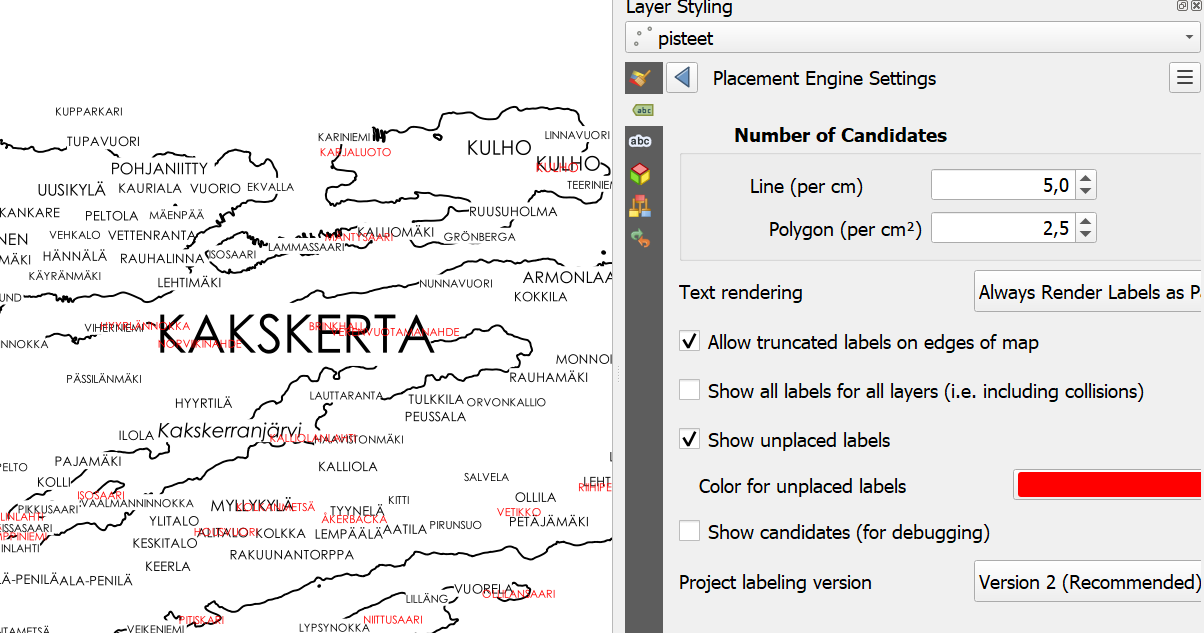Toggle Allow truncated labels on edges of map

pyautogui.click(x=689, y=342)
